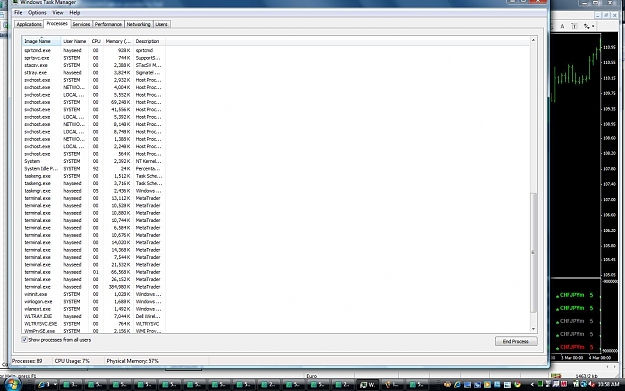
Task: Switch to the Processes tab
Action: (57, 24)
